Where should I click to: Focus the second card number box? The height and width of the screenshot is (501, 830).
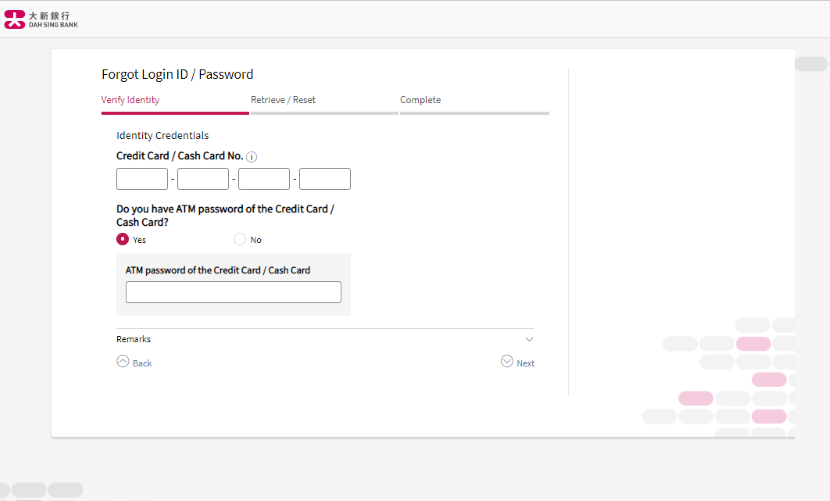pyautogui.click(x=203, y=179)
